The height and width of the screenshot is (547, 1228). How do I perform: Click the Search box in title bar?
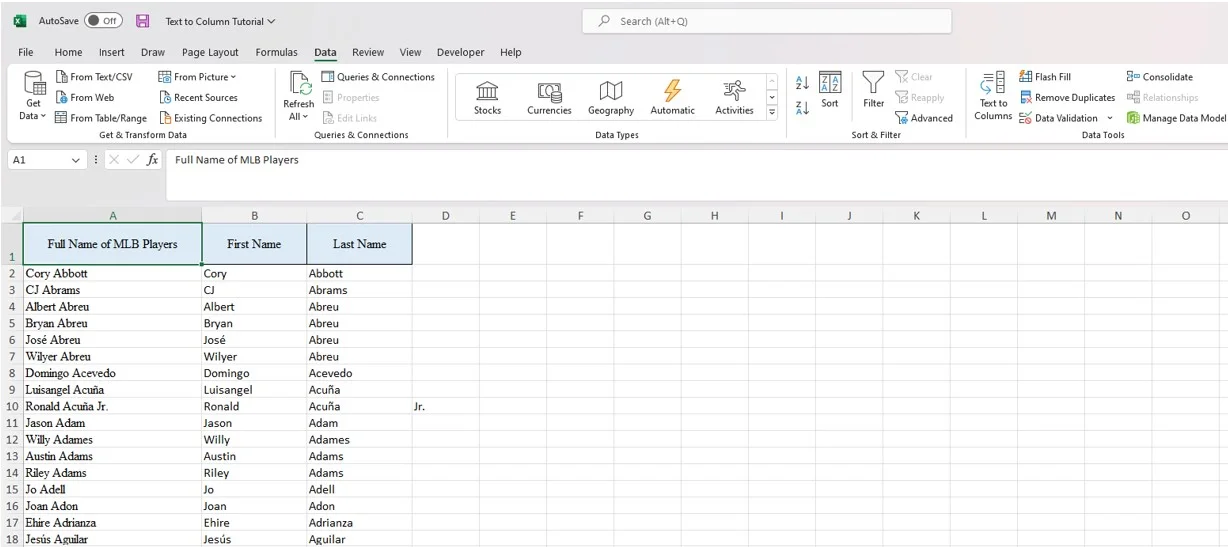point(767,21)
